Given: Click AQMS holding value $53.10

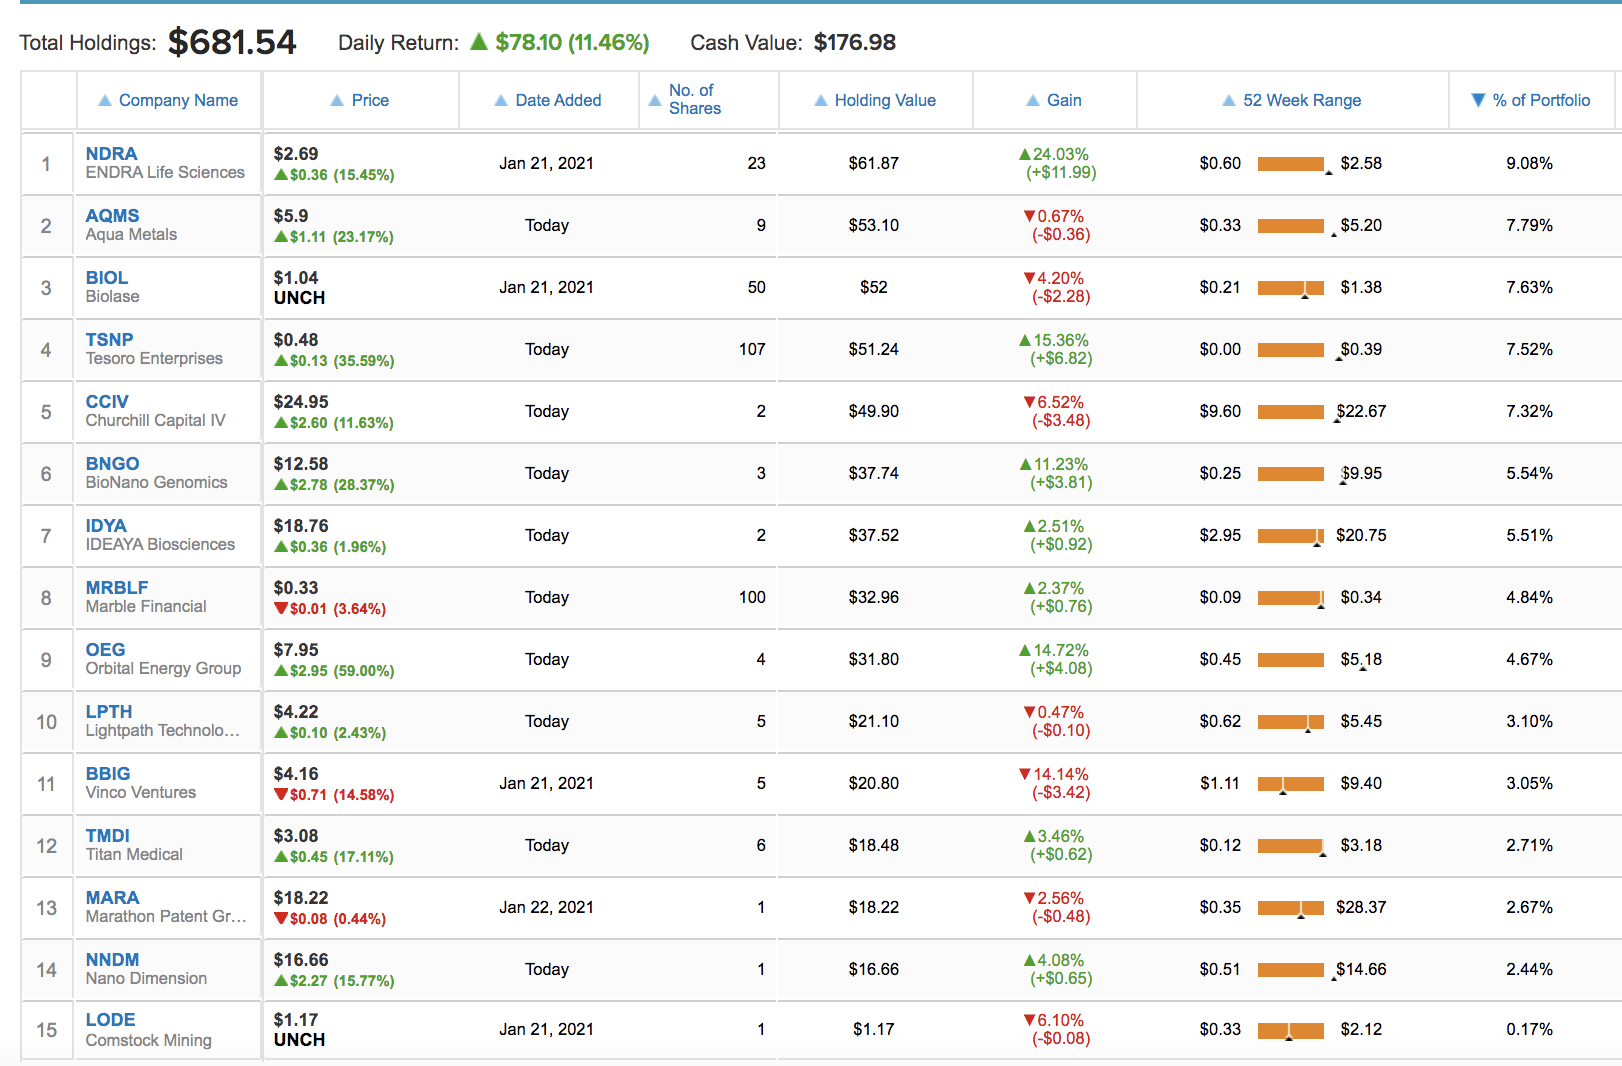Looking at the screenshot, I should (874, 226).
